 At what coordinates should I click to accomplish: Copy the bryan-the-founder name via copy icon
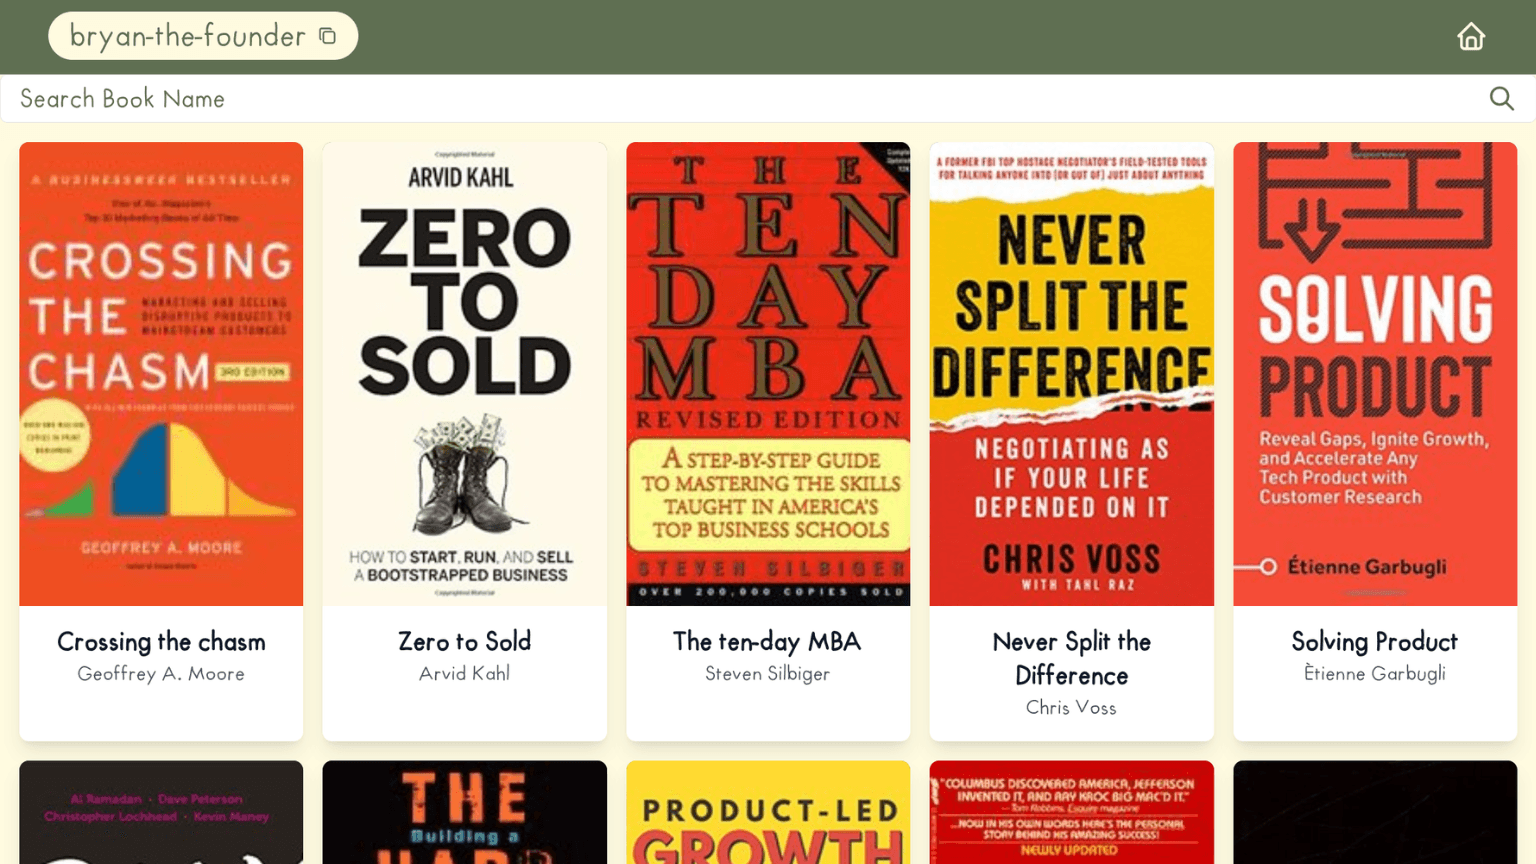pos(327,36)
